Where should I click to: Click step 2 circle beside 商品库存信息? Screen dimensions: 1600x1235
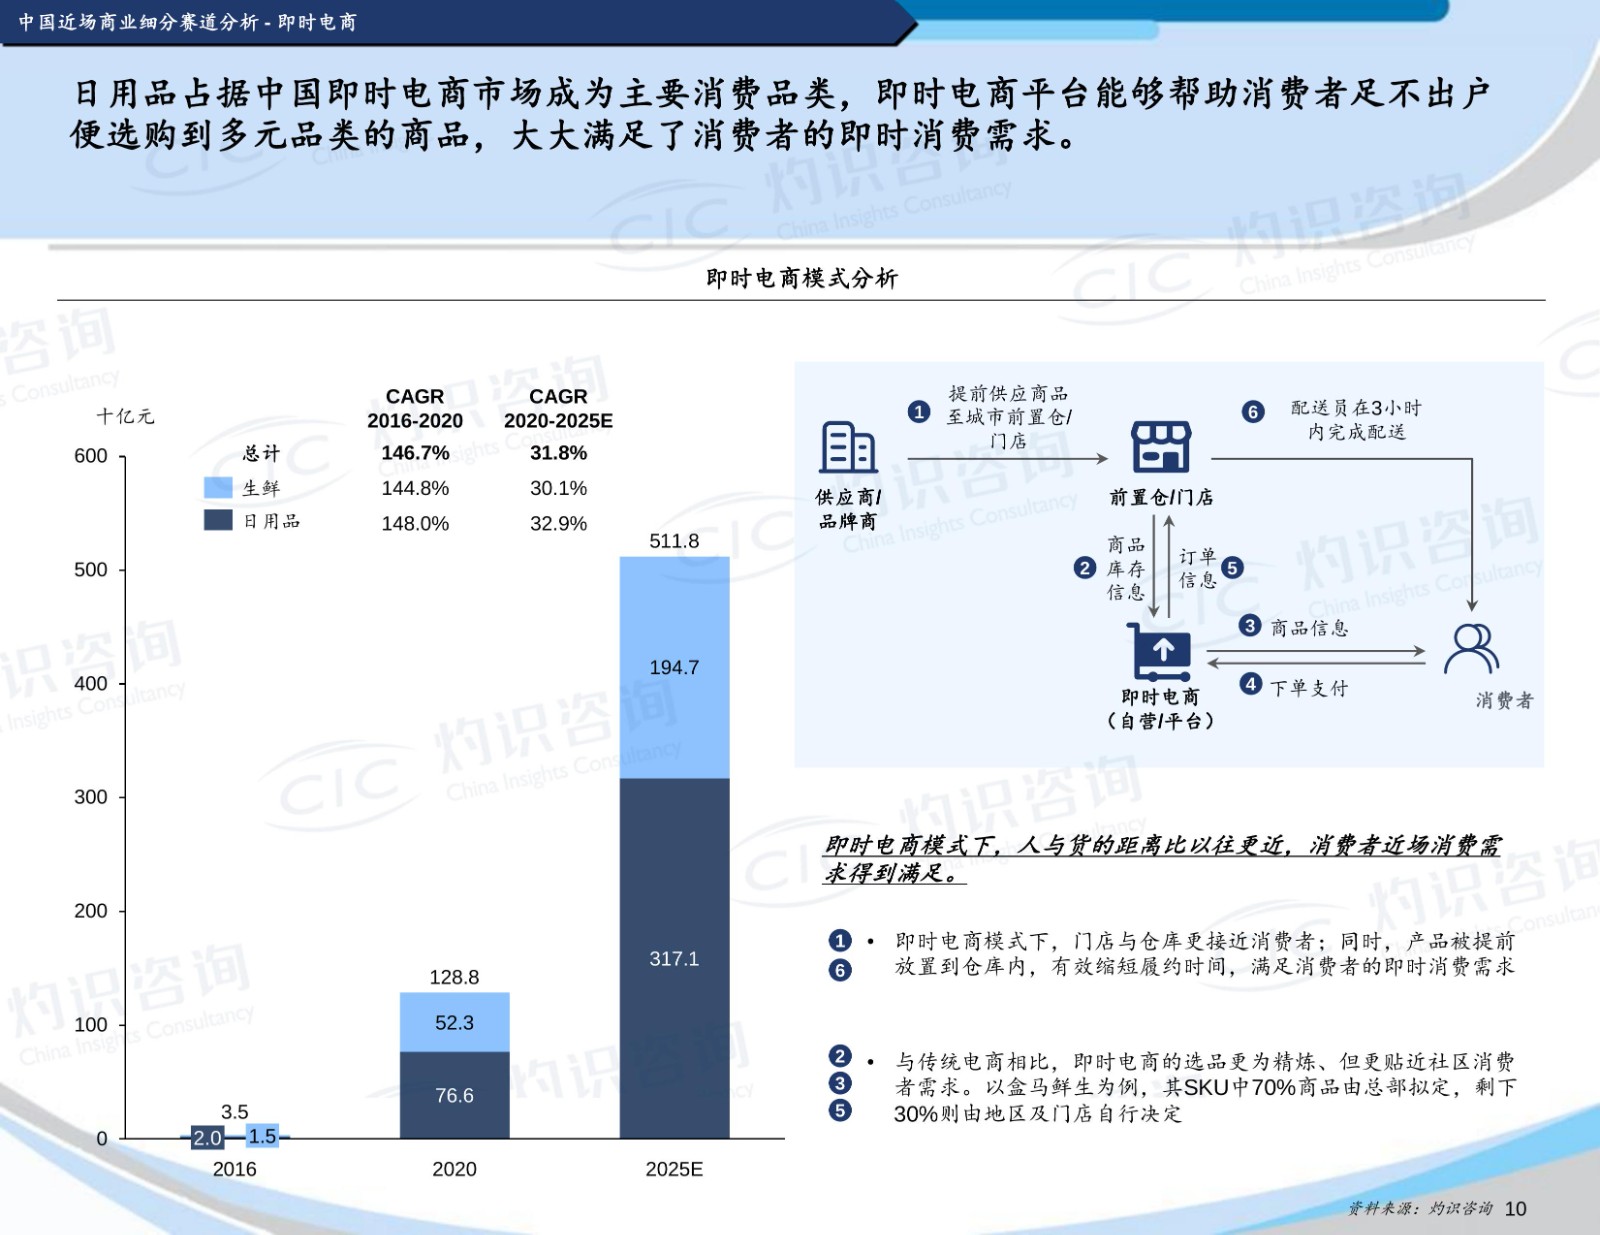click(1085, 568)
